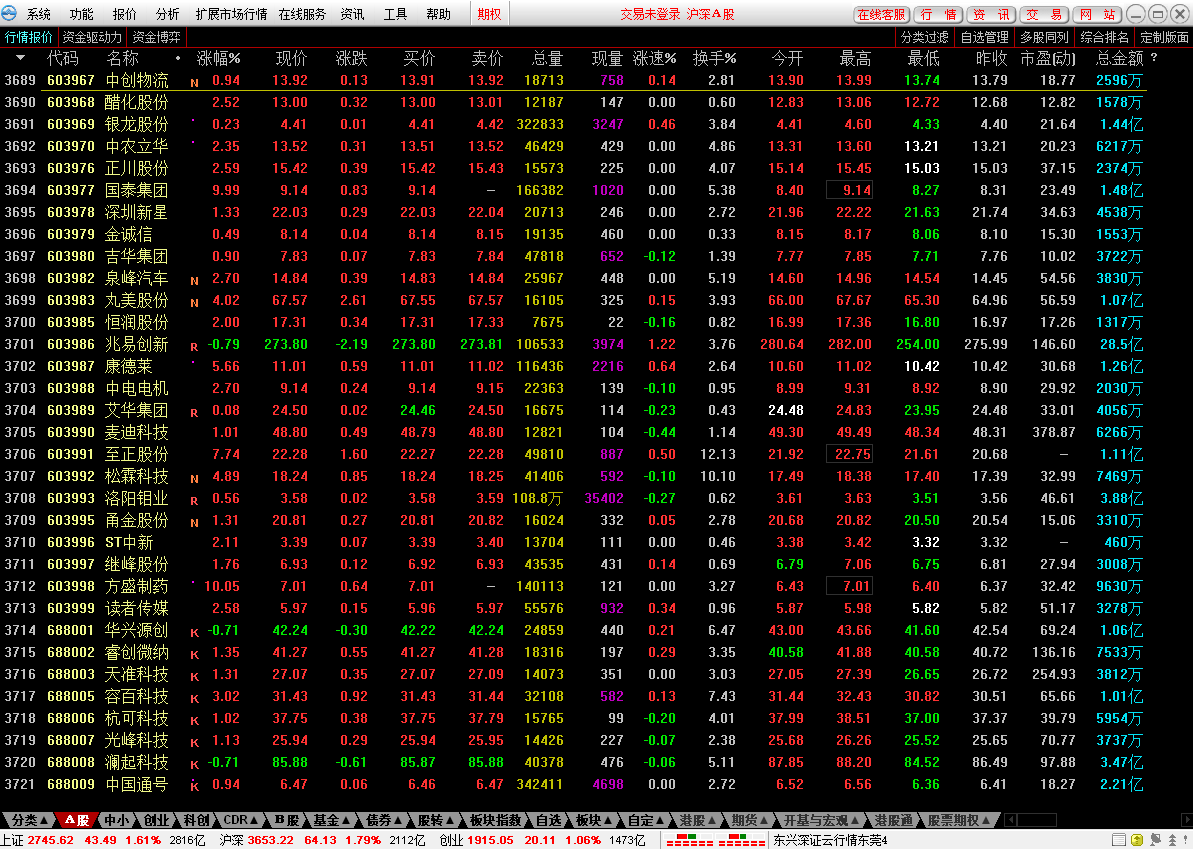Click the dot marker next to 名称 header
The height and width of the screenshot is (849, 1193).
pyautogui.click(x=178, y=58)
